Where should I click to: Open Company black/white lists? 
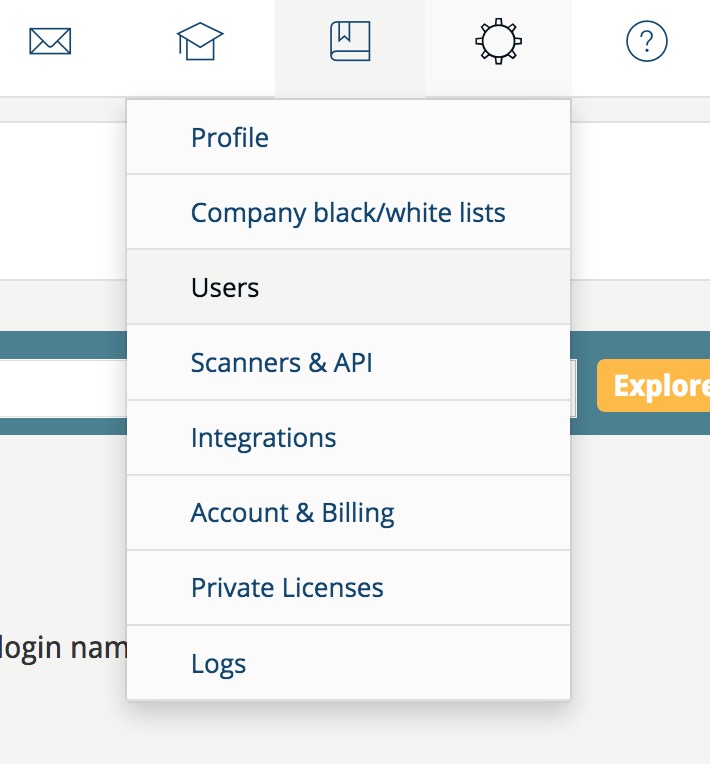348,212
